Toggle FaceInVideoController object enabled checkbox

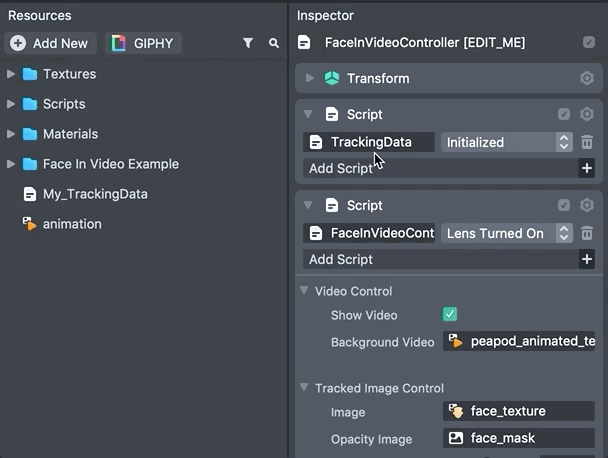(589, 43)
